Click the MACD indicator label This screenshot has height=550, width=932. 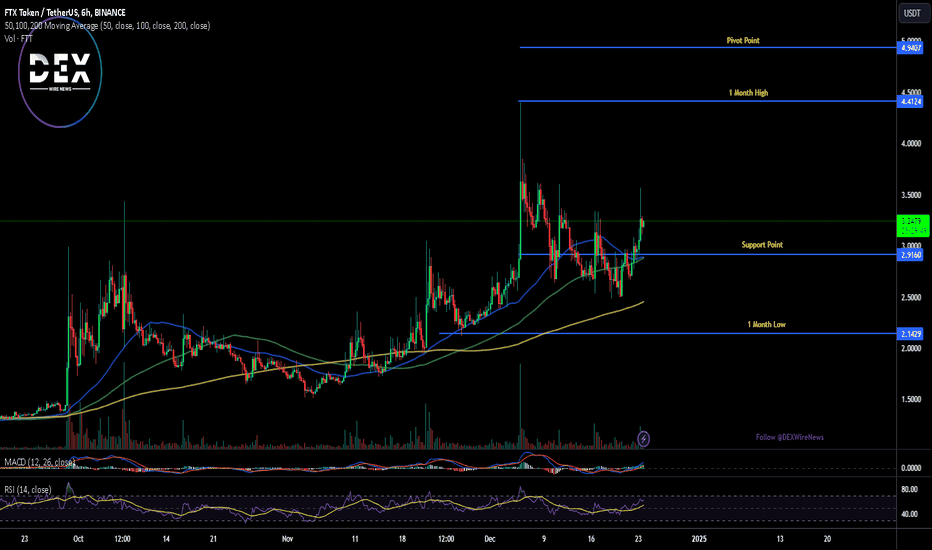click(39, 462)
